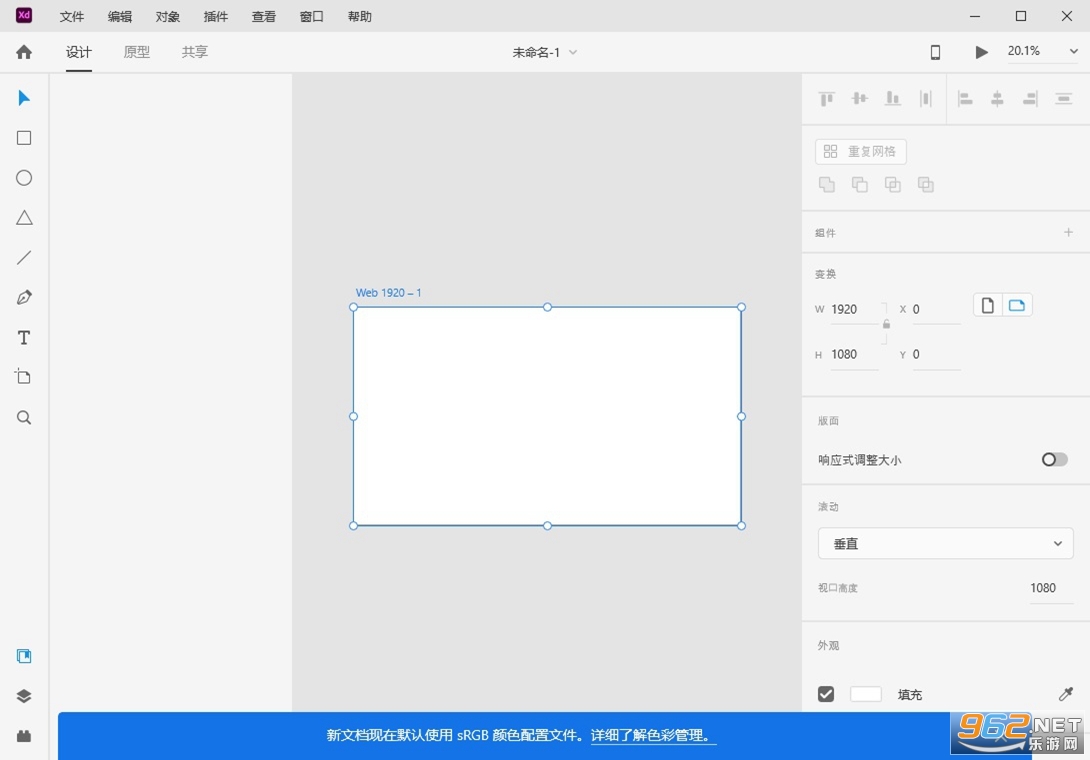Open the 插件 menu

click(215, 17)
